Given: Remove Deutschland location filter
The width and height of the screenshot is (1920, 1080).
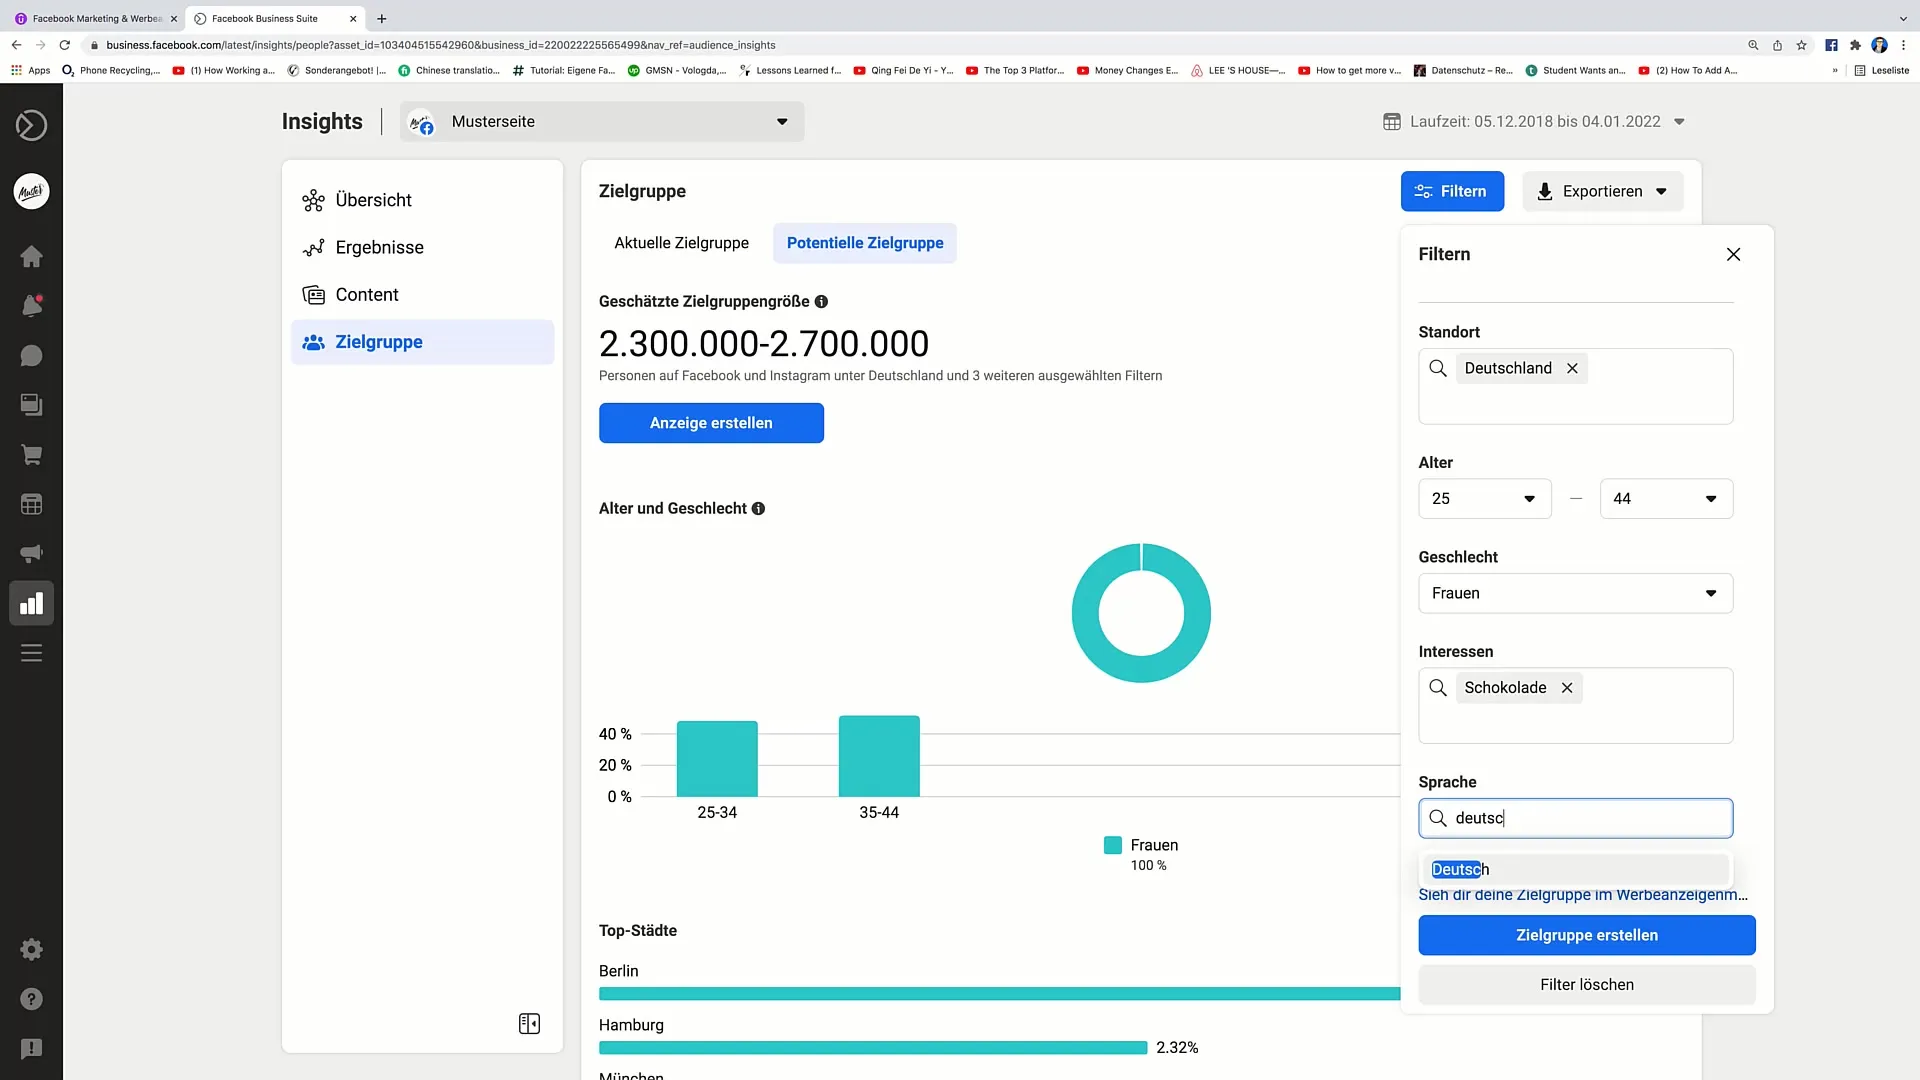Looking at the screenshot, I should pos(1572,368).
